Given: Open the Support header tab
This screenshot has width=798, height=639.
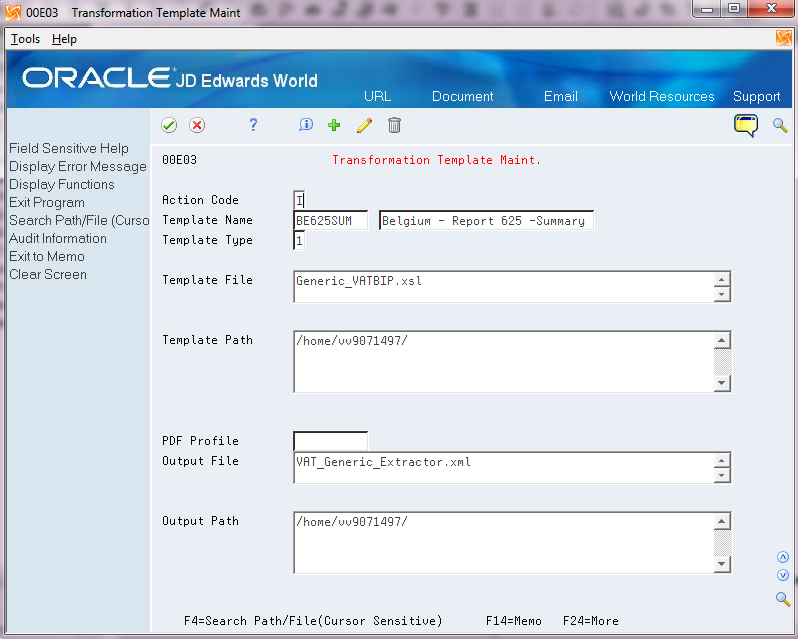Looking at the screenshot, I should (757, 97).
